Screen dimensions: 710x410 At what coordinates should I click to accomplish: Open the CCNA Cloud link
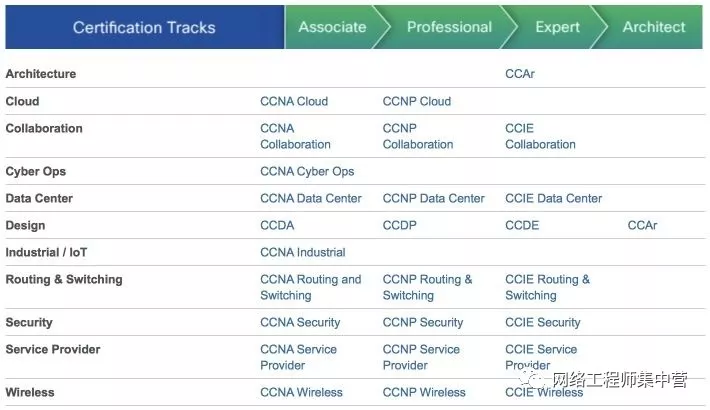click(294, 101)
